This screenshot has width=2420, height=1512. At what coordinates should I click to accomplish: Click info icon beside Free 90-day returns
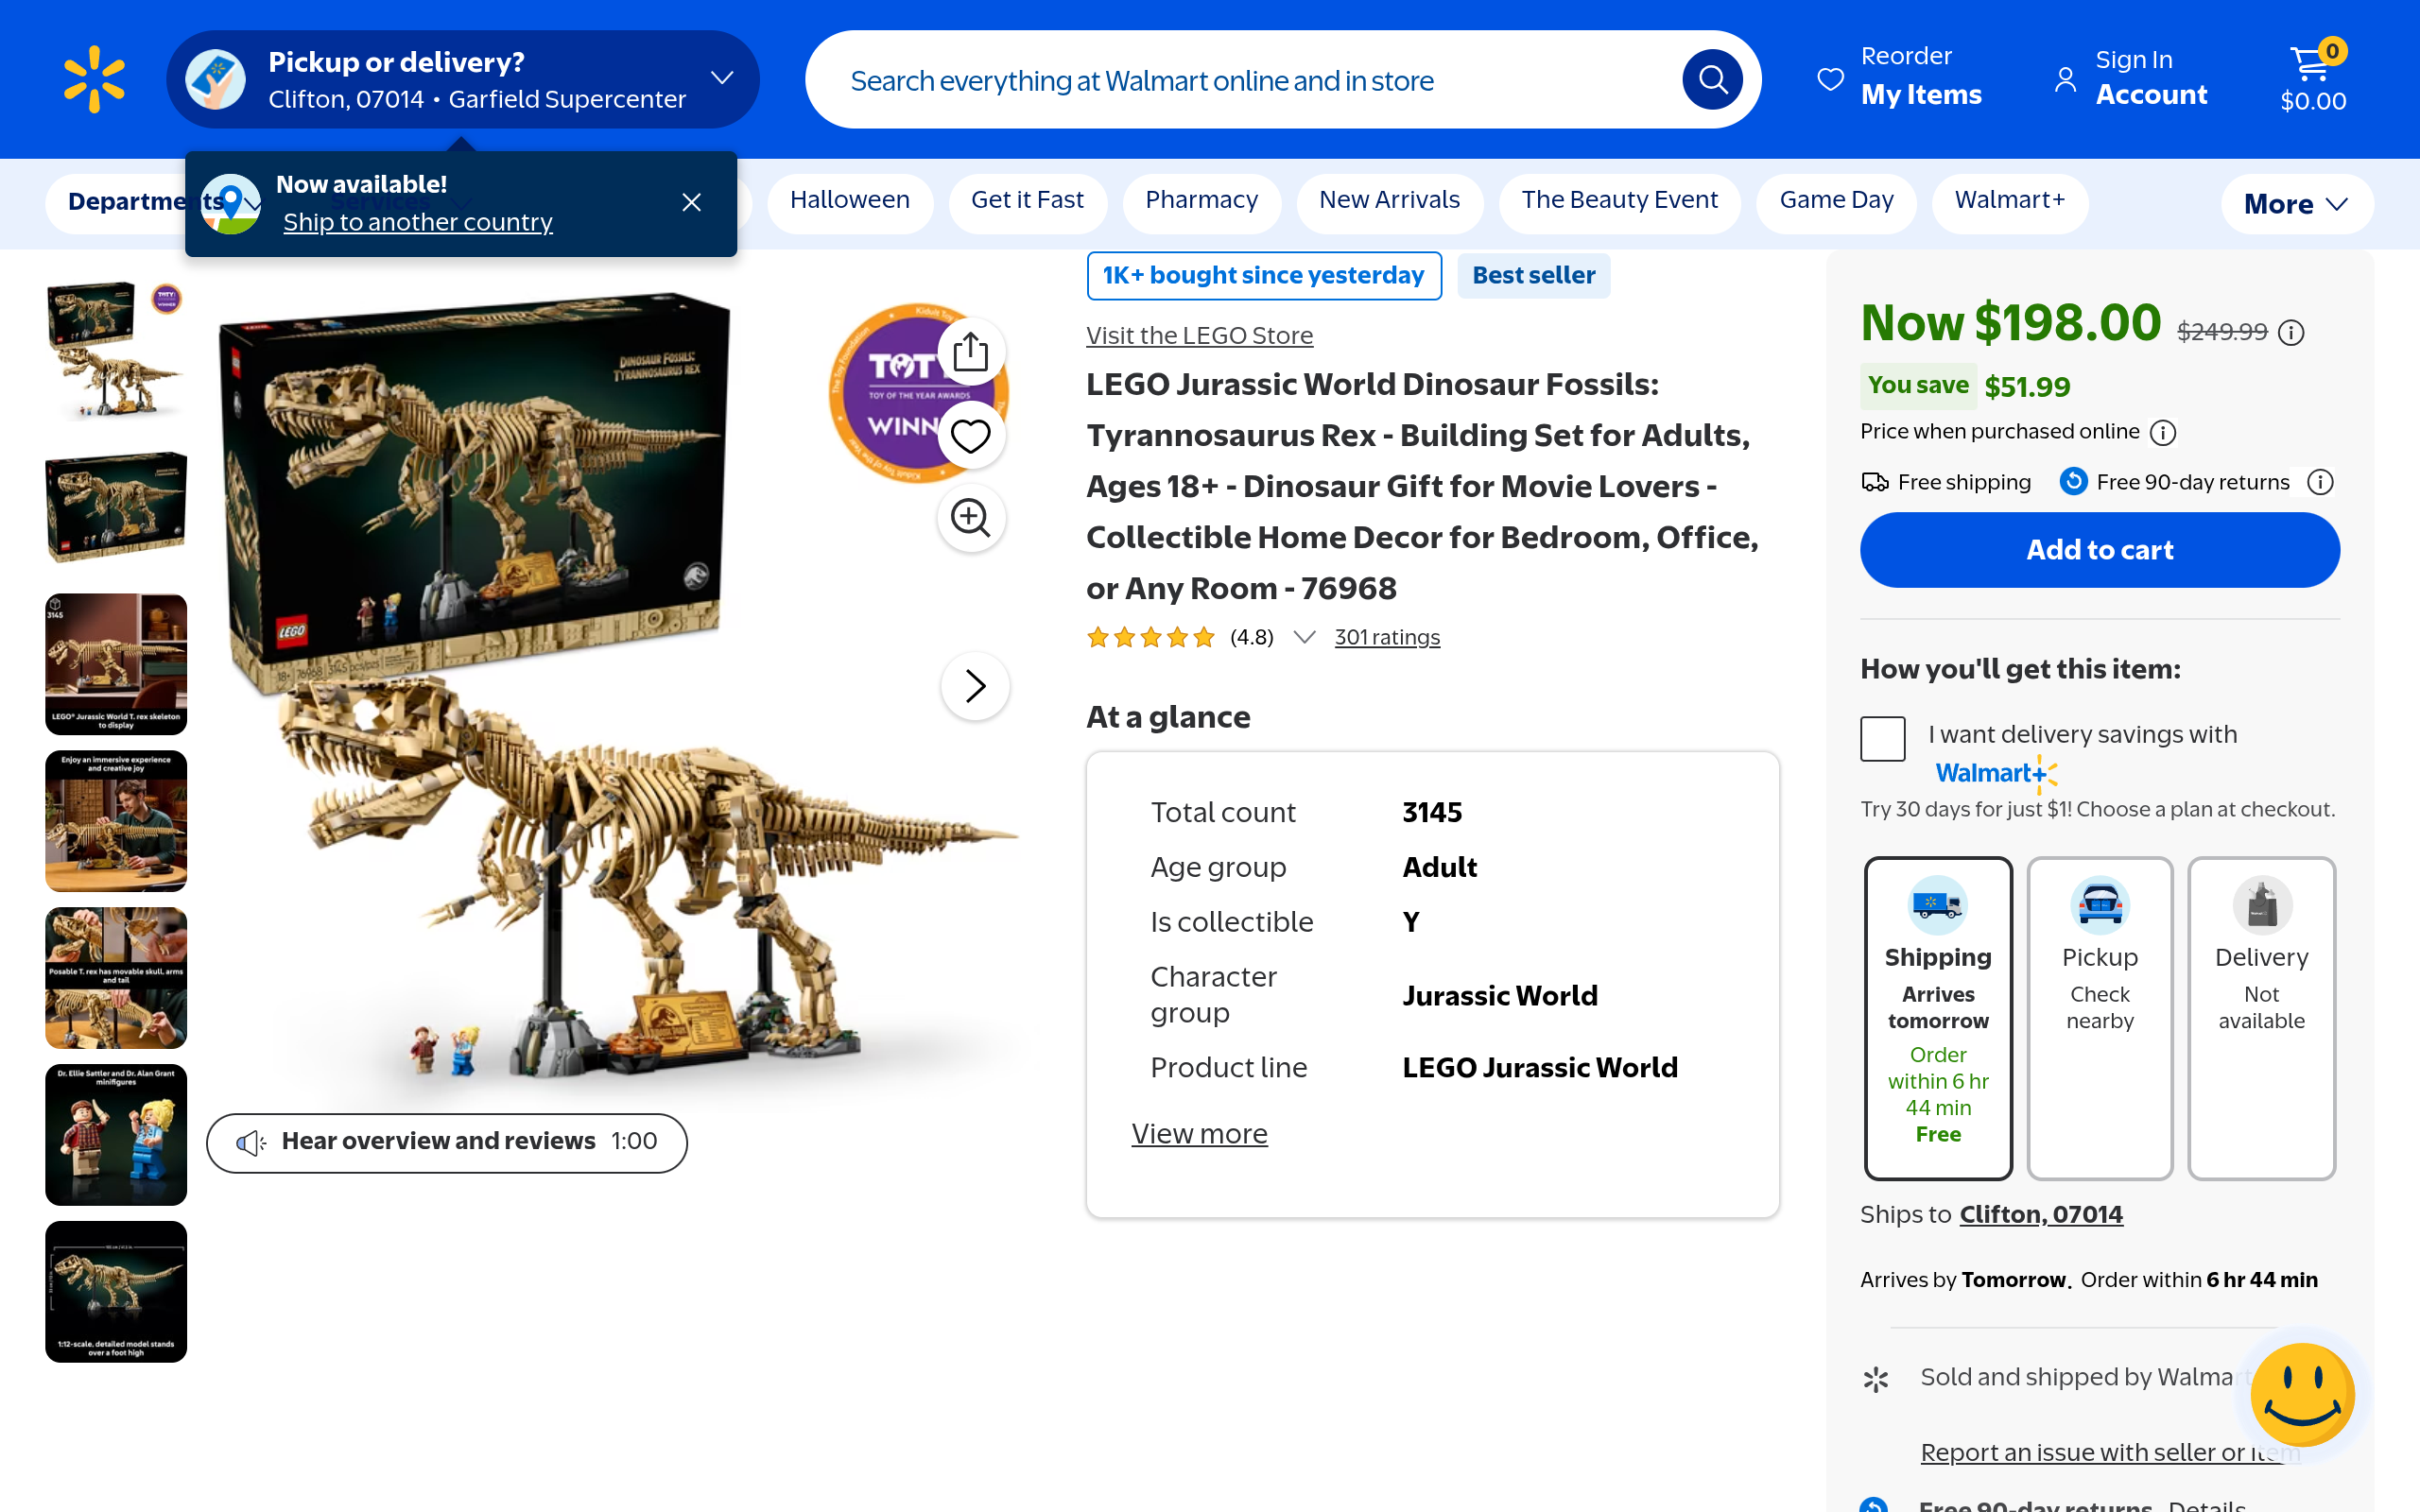click(x=2320, y=483)
